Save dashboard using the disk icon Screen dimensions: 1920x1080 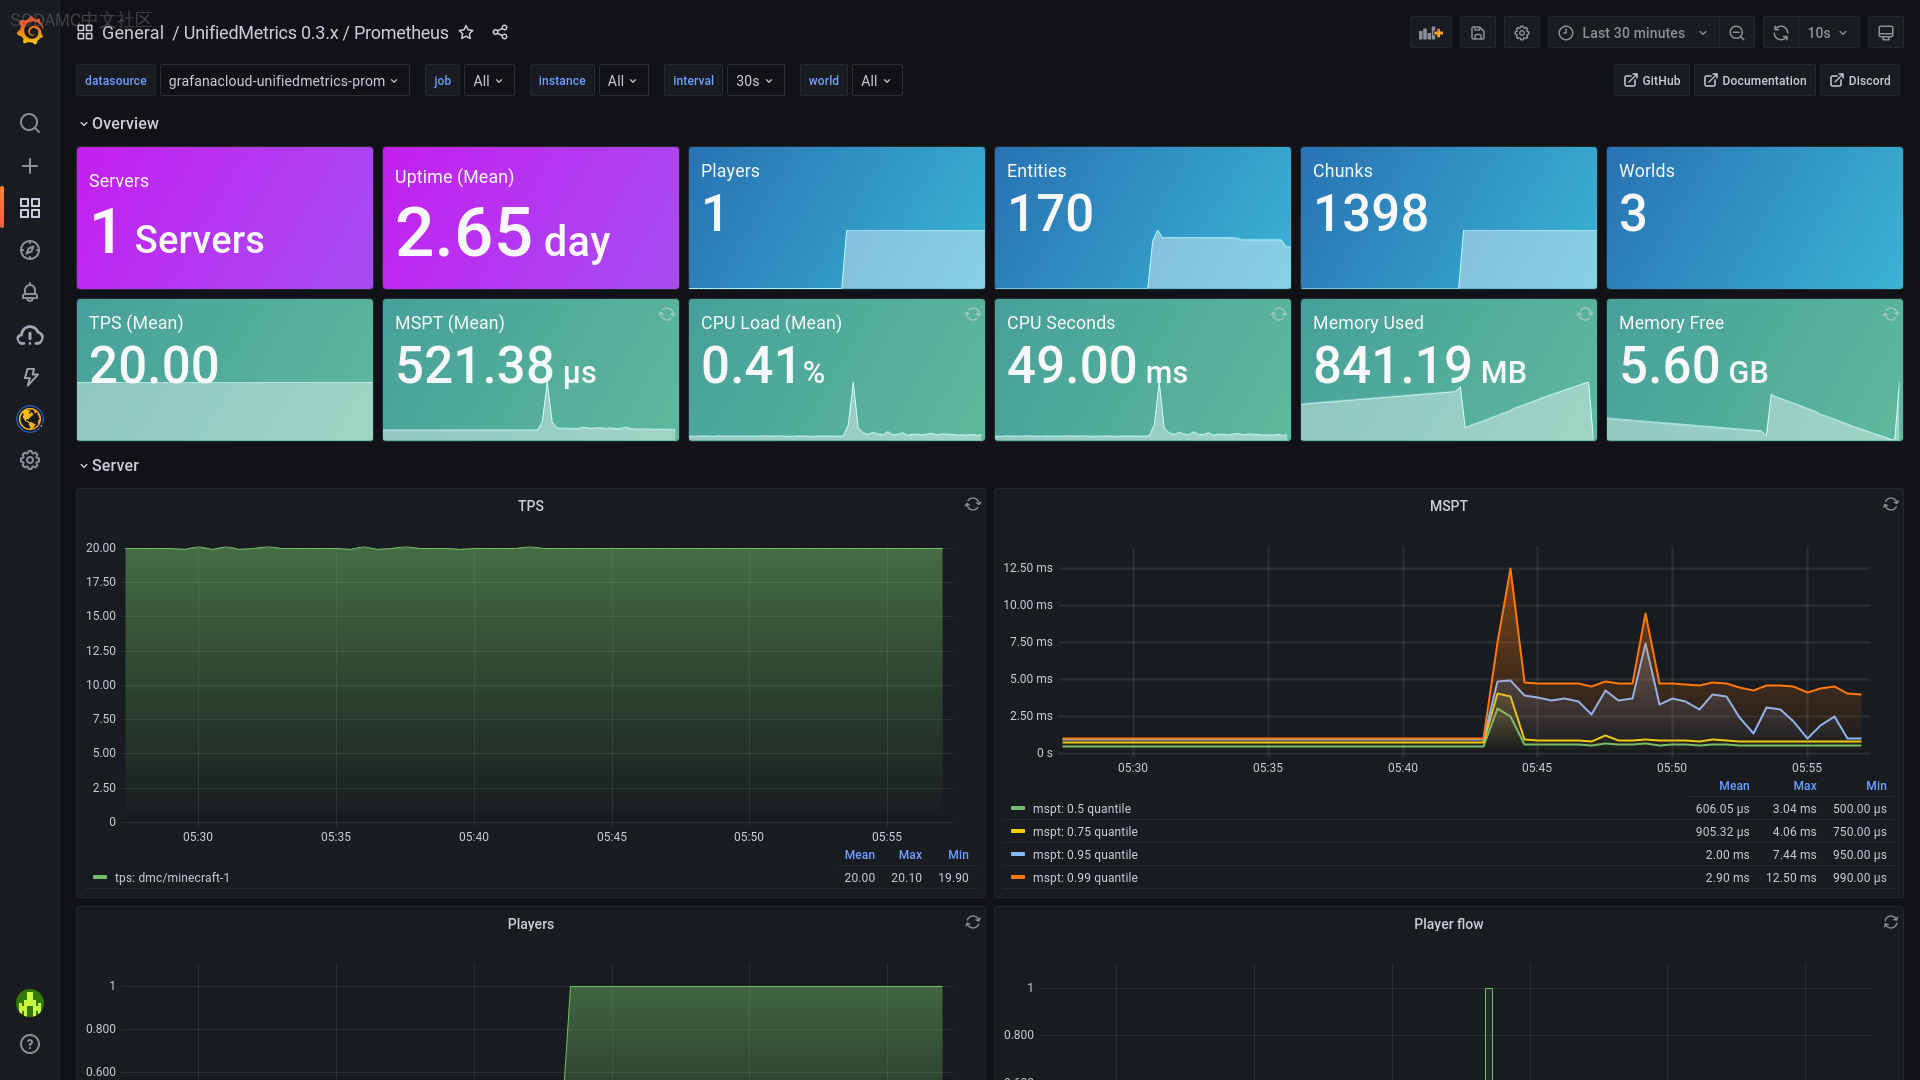click(1477, 33)
